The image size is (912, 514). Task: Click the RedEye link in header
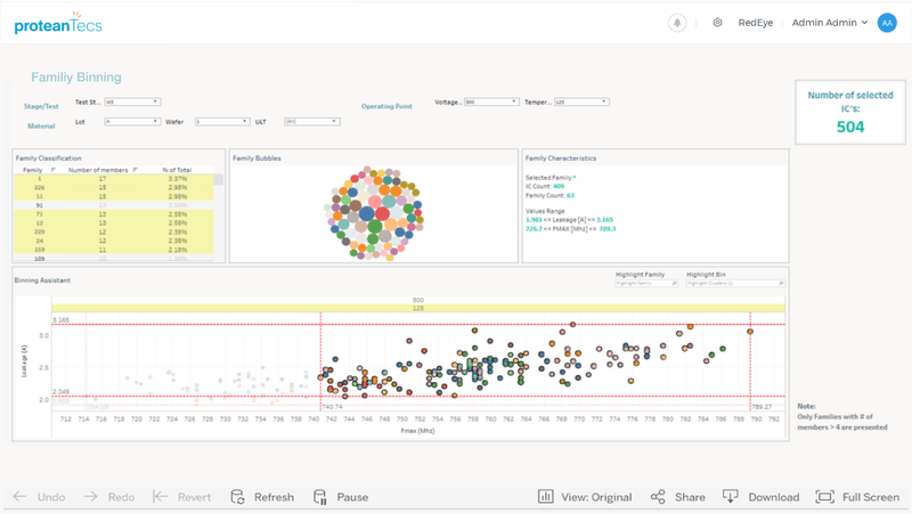click(x=756, y=23)
